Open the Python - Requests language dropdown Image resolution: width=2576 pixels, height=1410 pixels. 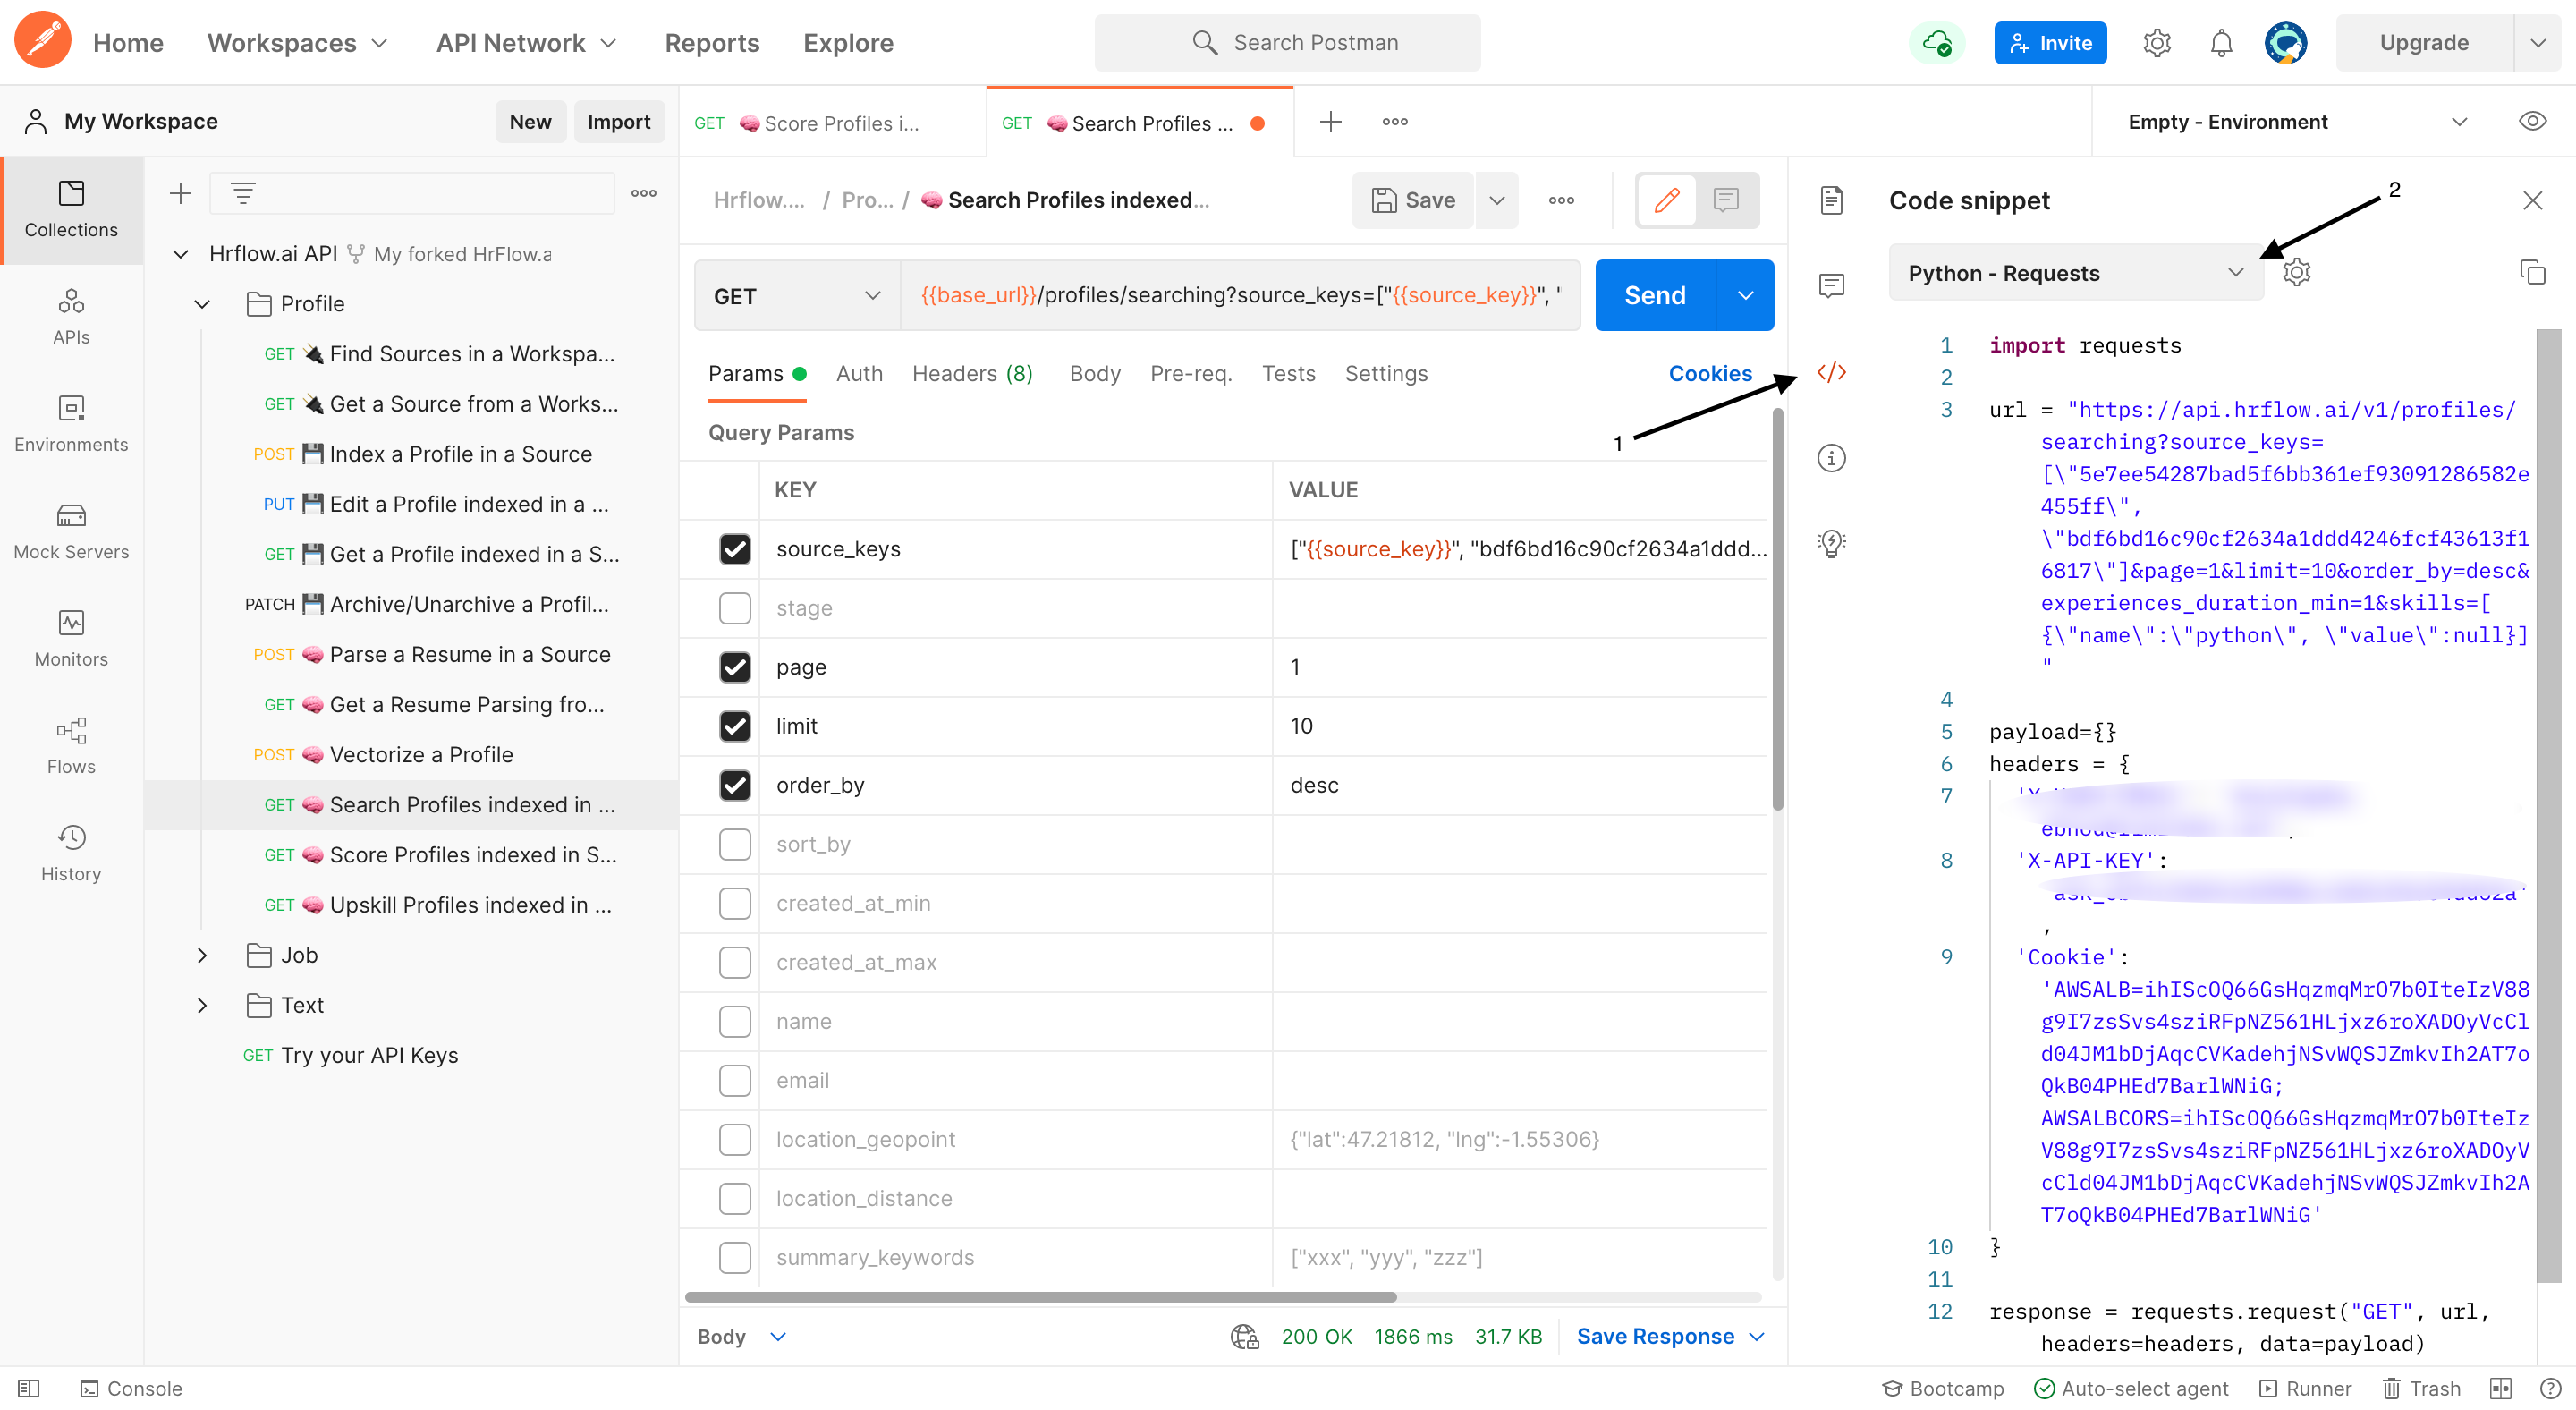tap(2076, 272)
